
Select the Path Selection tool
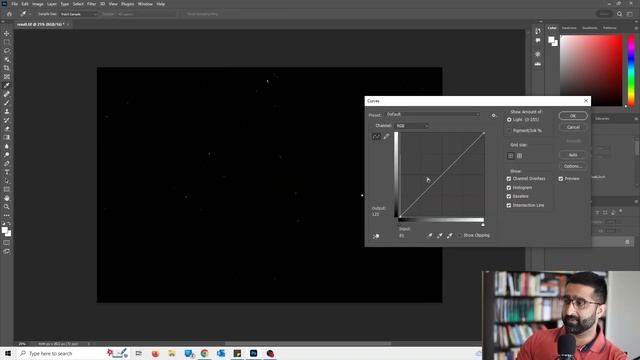tap(7, 180)
